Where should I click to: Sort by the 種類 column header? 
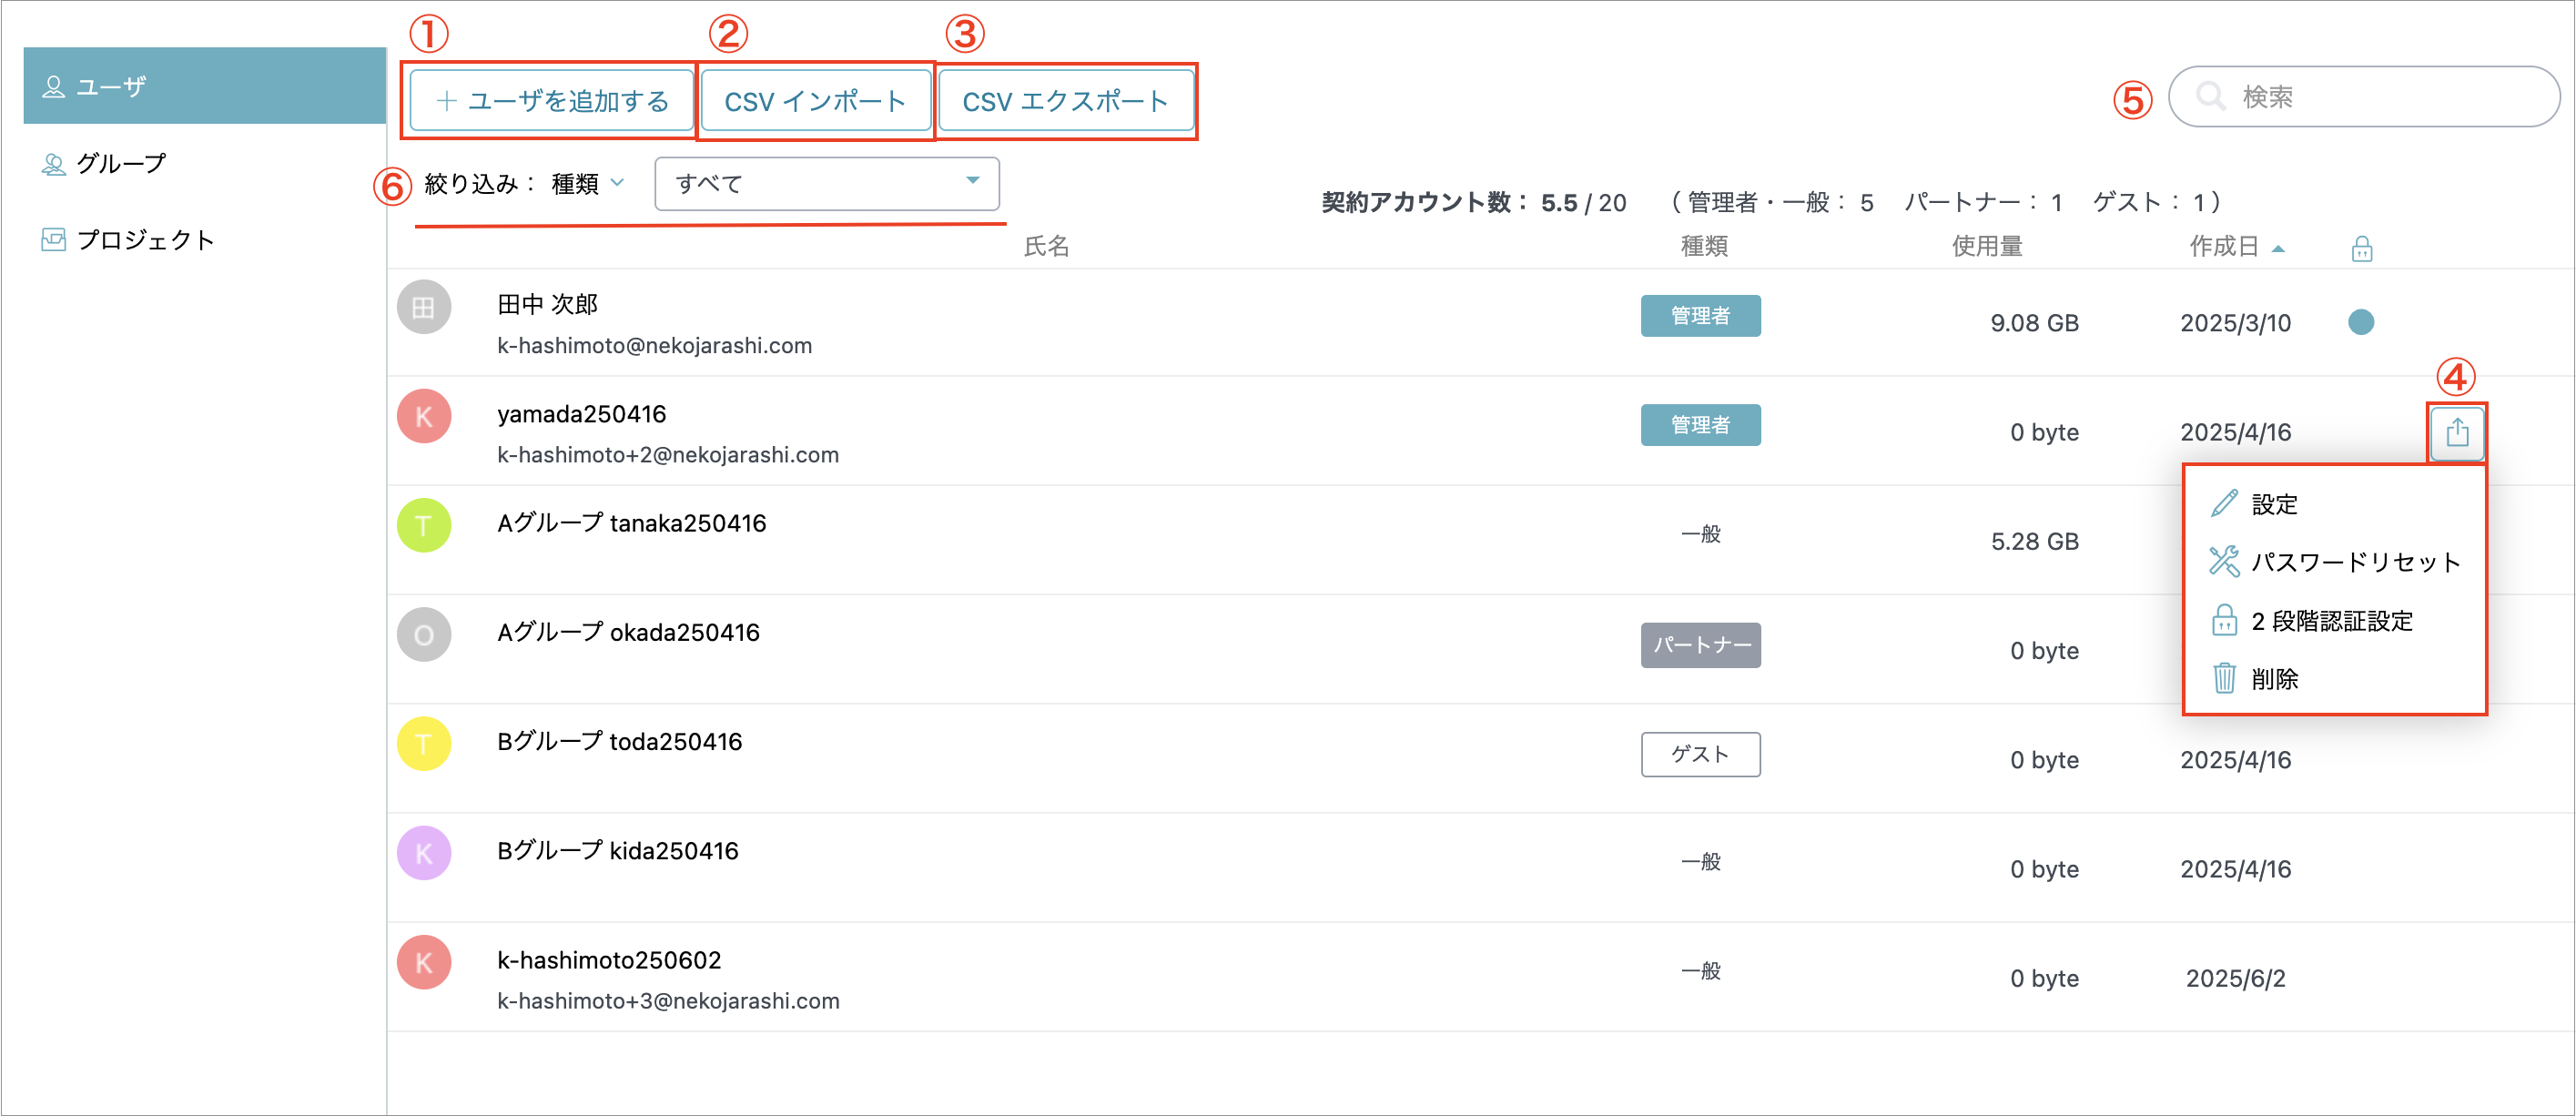click(x=1703, y=247)
